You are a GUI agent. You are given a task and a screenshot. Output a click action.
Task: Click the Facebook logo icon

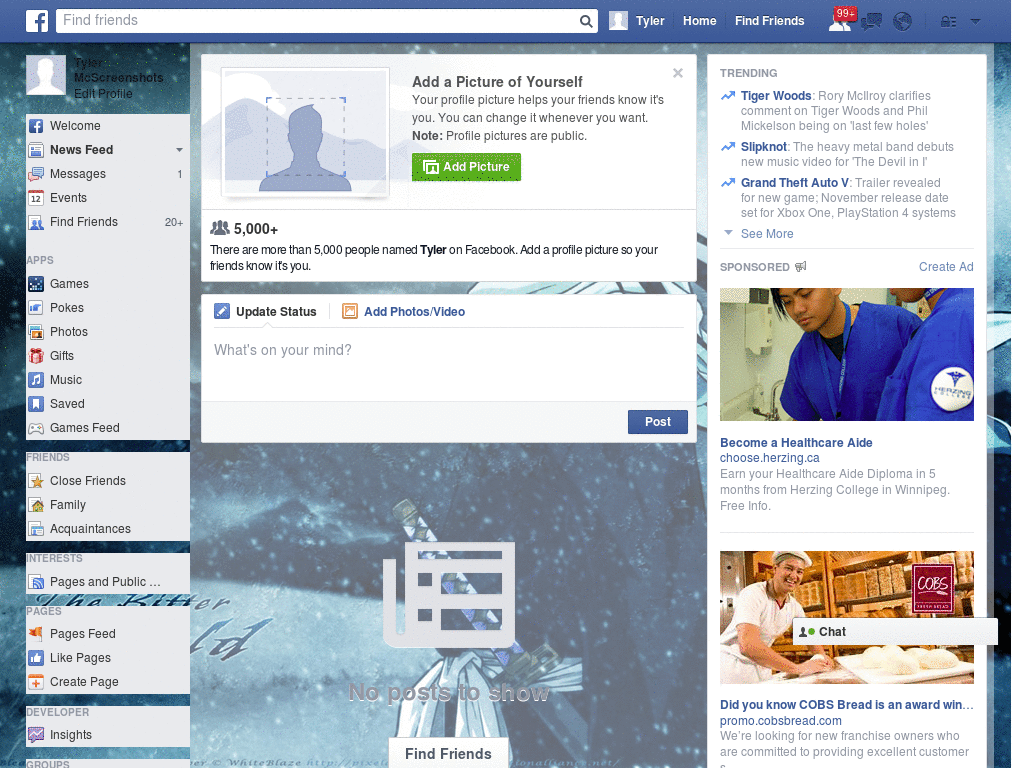coord(37,21)
